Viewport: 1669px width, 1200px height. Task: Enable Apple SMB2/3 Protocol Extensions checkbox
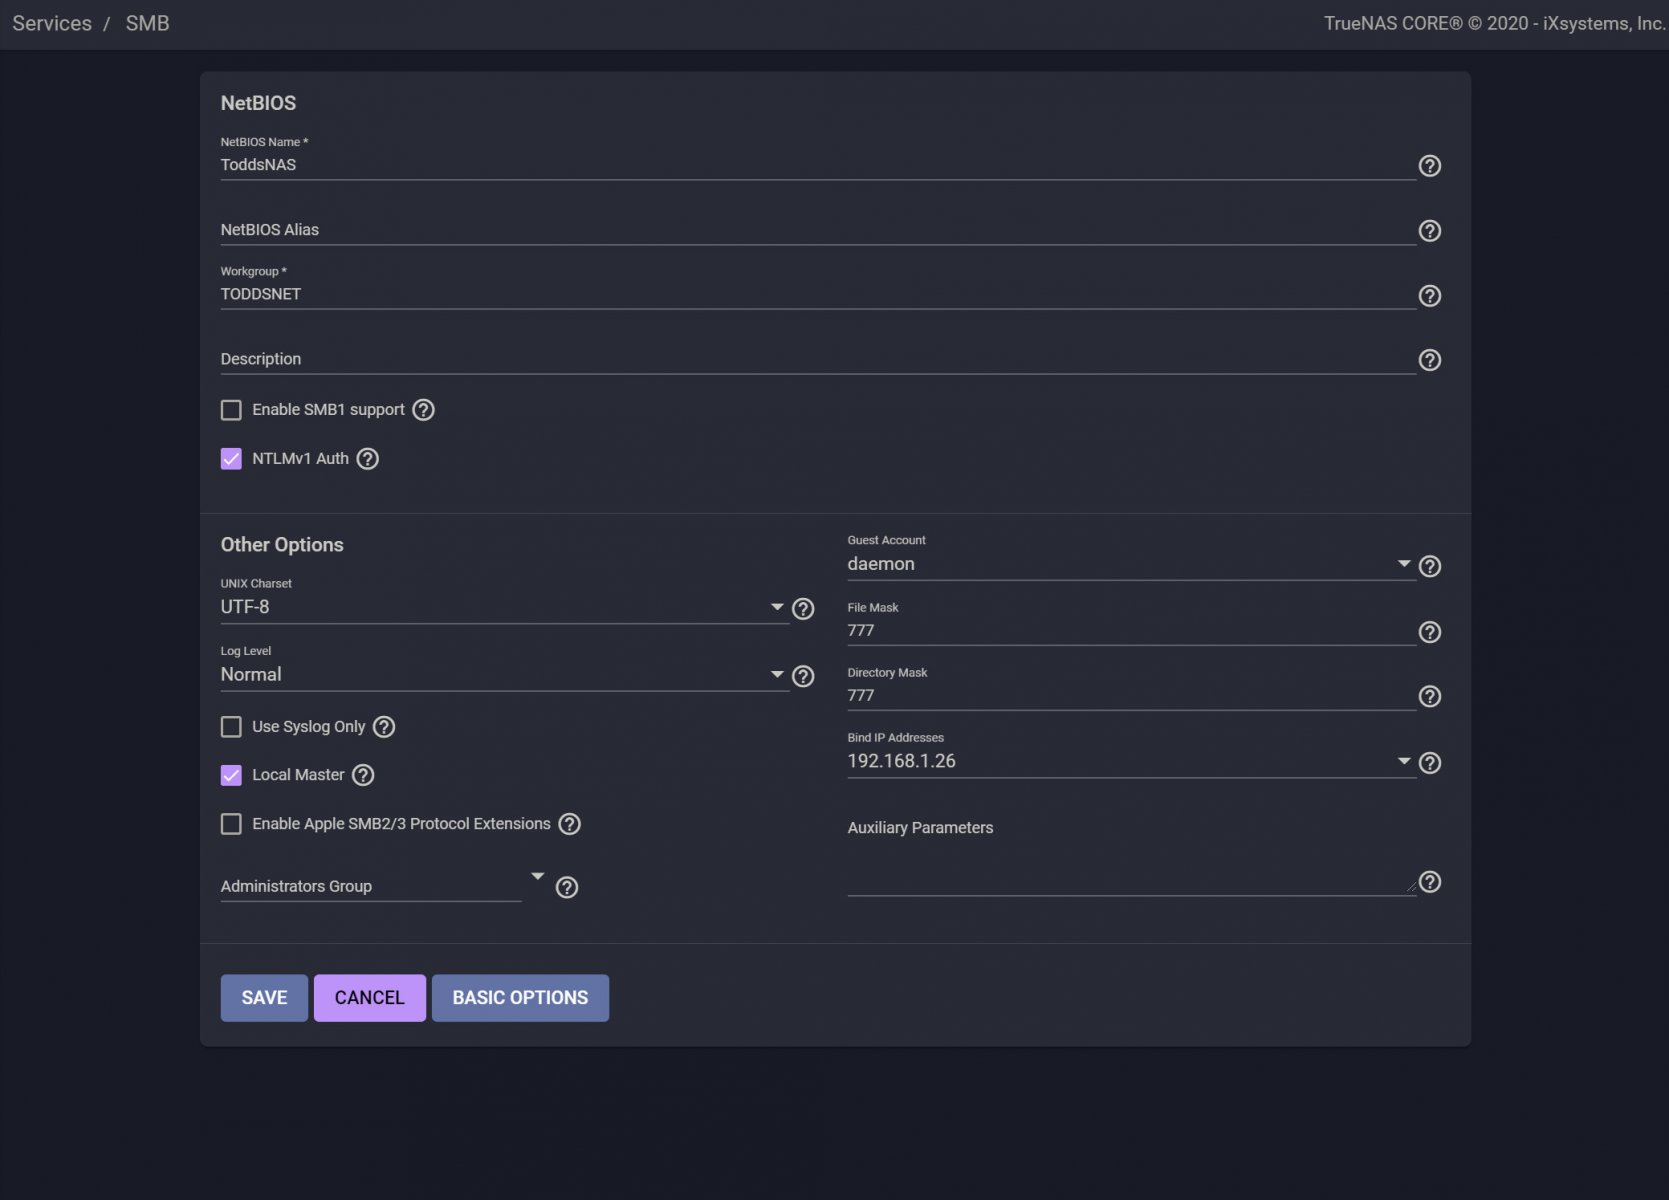(x=231, y=824)
